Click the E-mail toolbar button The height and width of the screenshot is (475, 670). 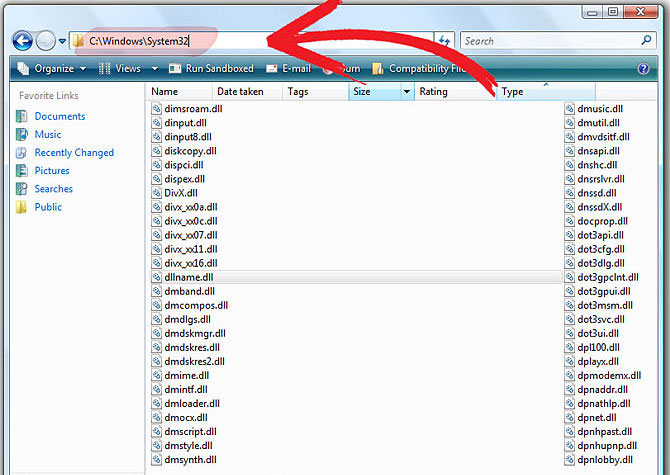tap(288, 68)
